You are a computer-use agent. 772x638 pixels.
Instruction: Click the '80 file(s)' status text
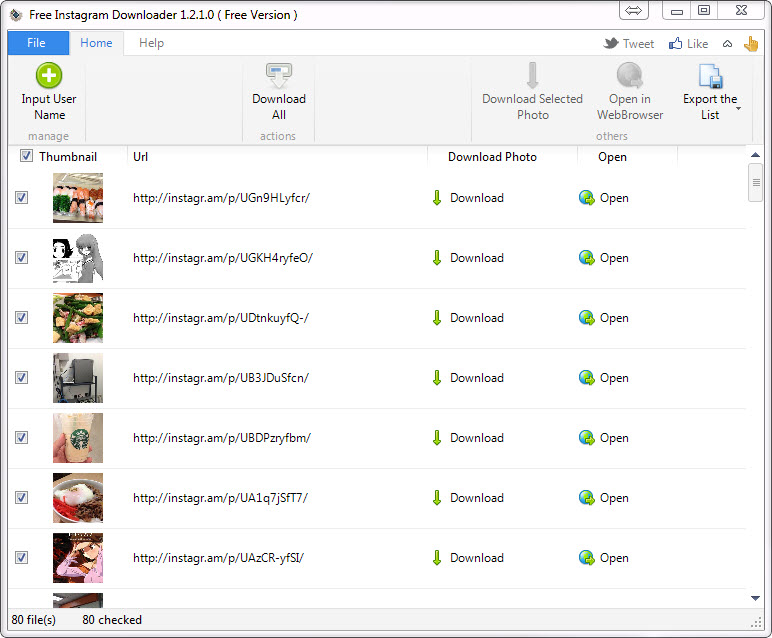[33, 620]
